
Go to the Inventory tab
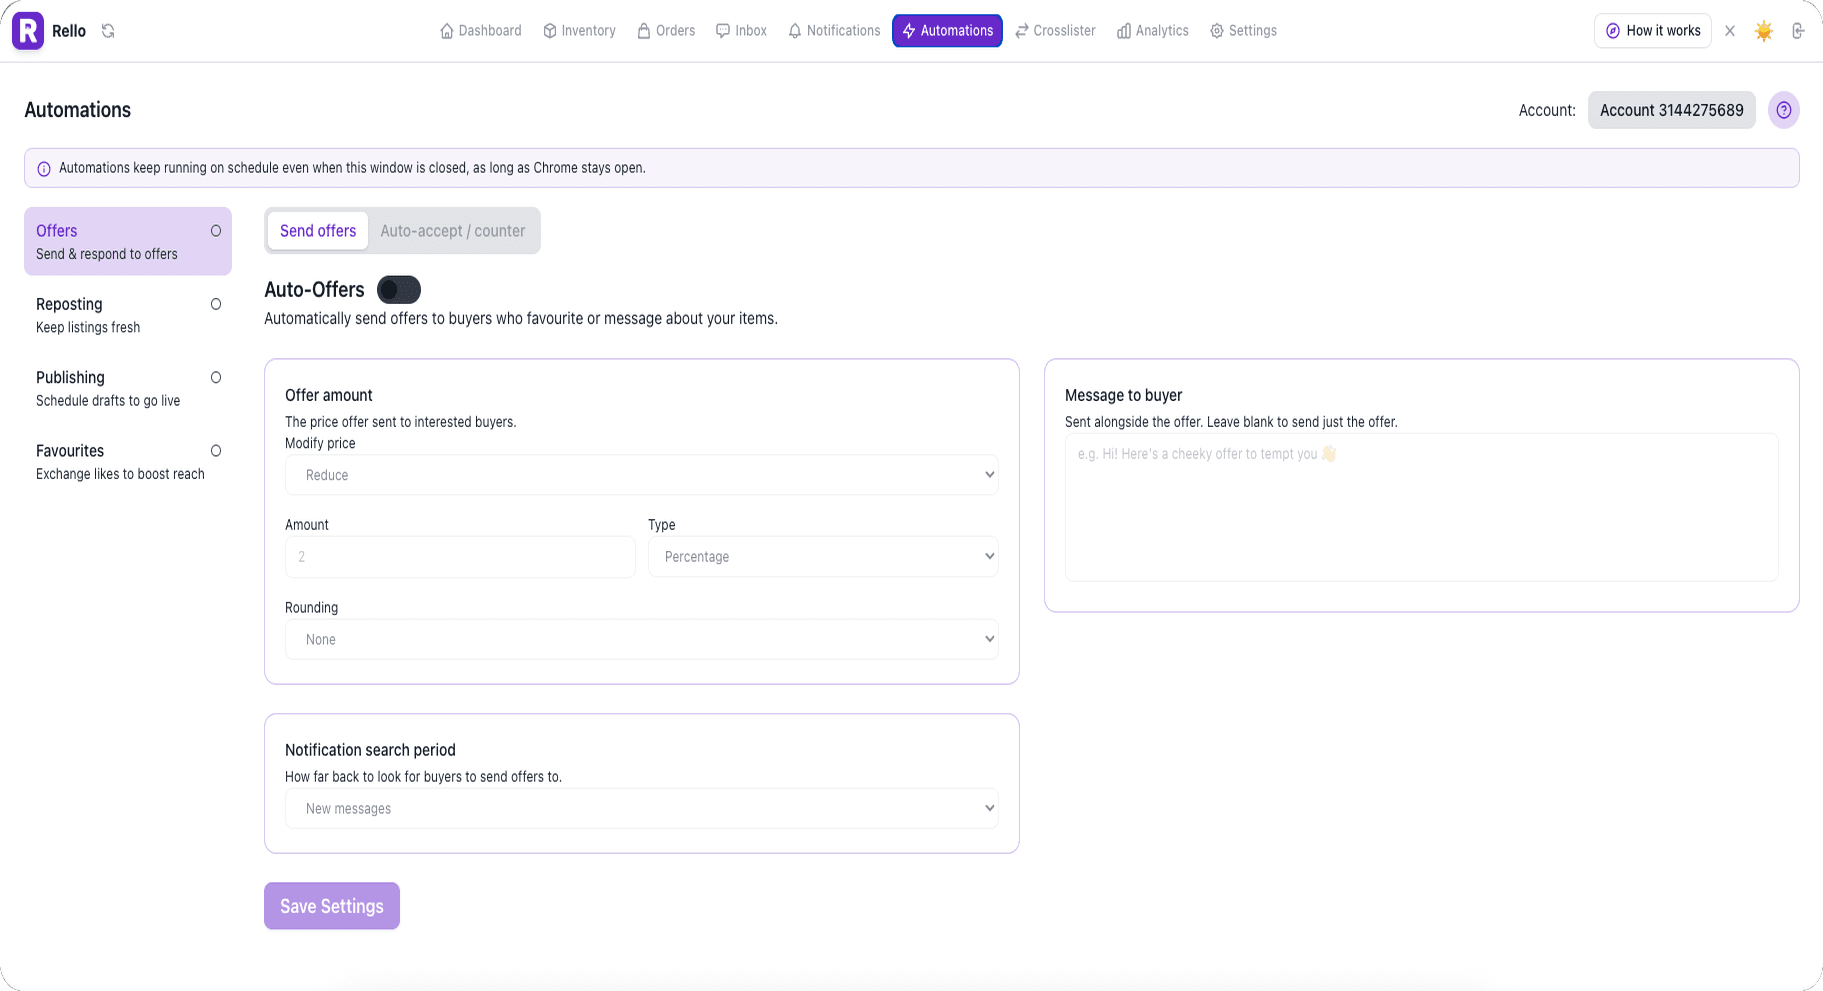tap(579, 31)
